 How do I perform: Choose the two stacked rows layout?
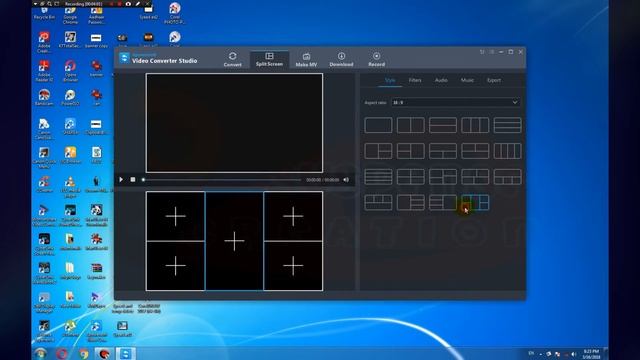(x=443, y=125)
